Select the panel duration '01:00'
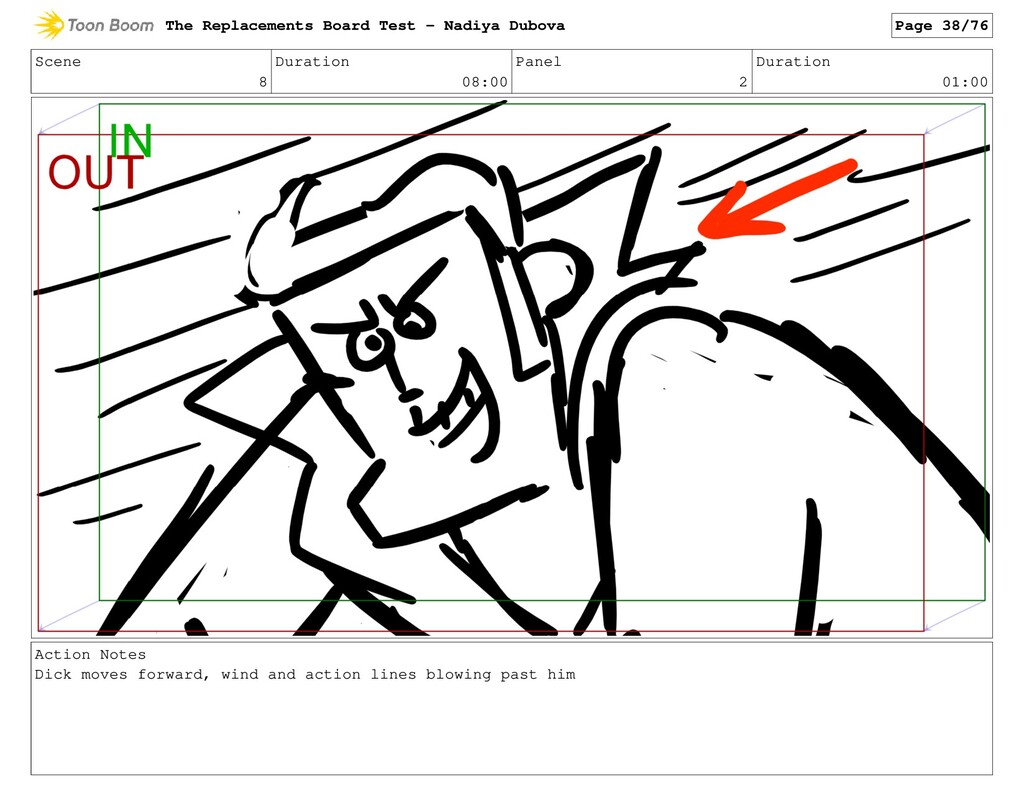Screen dimensions: 1024x793 tap(965, 82)
